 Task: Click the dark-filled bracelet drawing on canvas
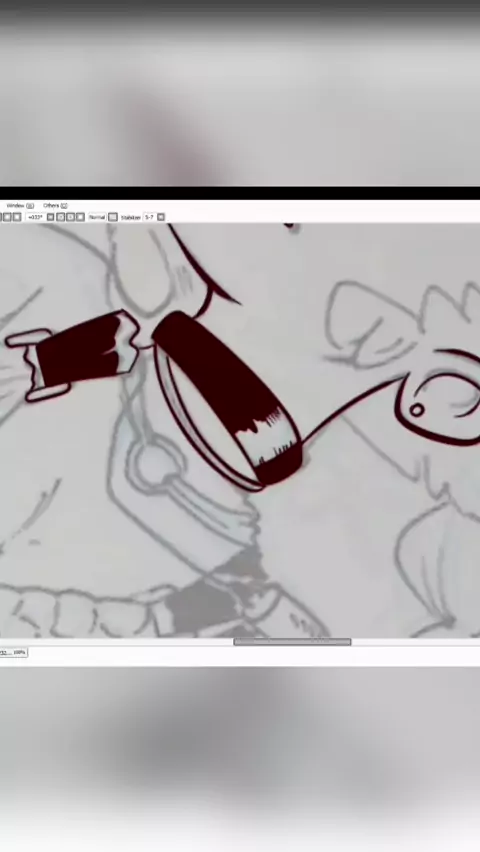228,397
